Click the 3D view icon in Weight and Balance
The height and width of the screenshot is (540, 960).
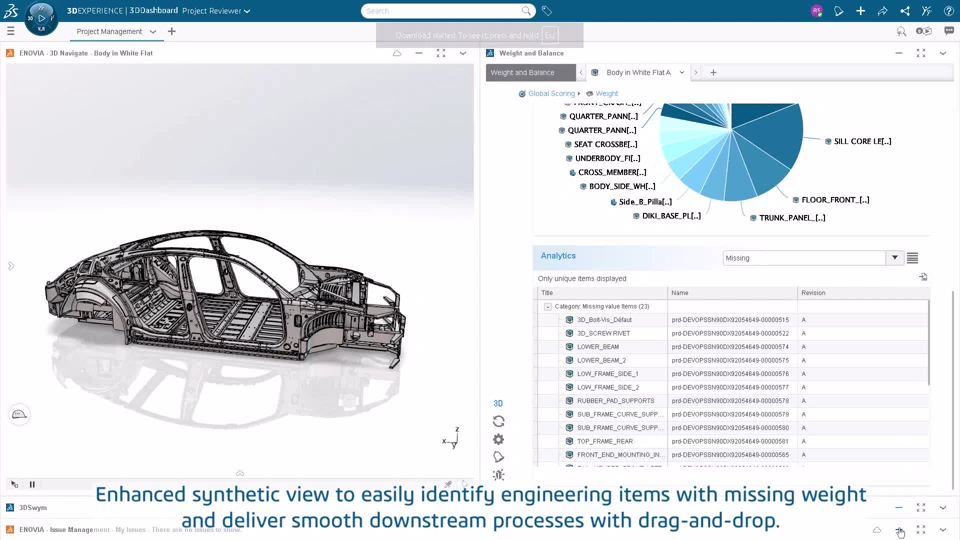tap(498, 403)
